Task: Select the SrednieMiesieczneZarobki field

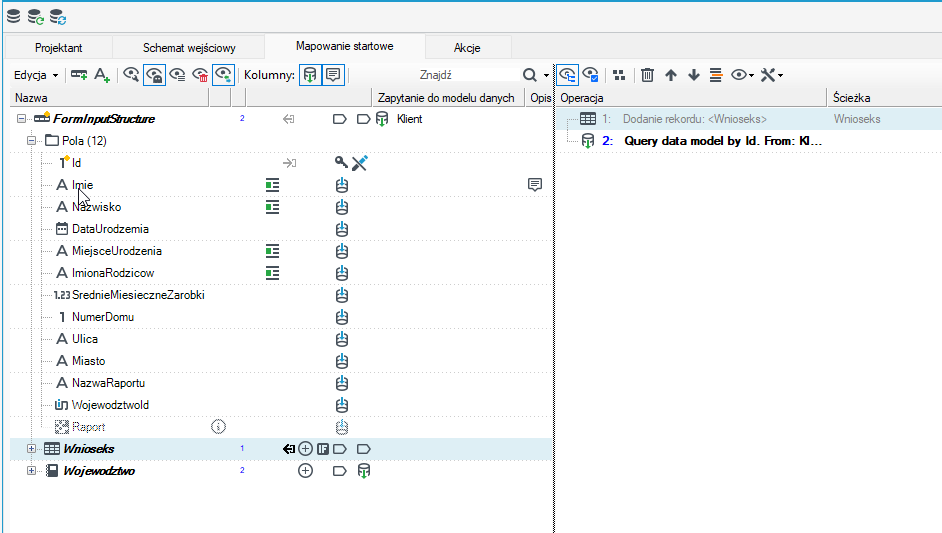Action: click(x=138, y=295)
